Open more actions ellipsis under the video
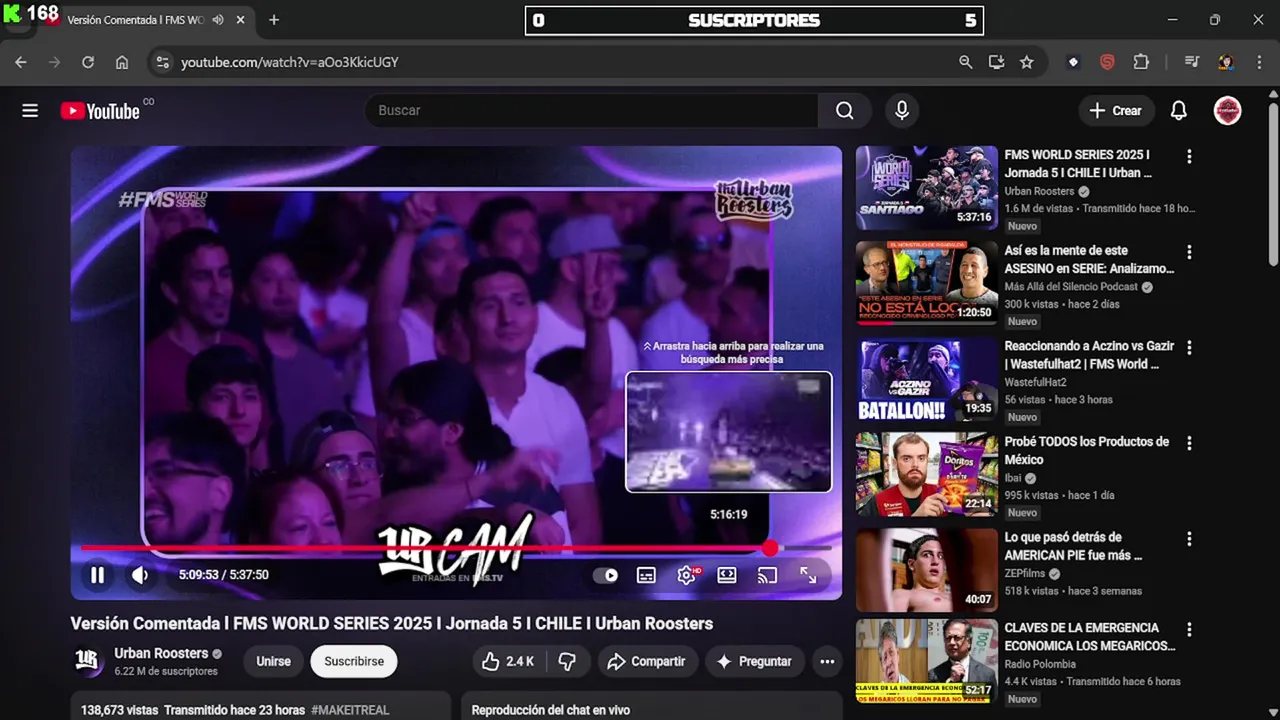 (827, 661)
